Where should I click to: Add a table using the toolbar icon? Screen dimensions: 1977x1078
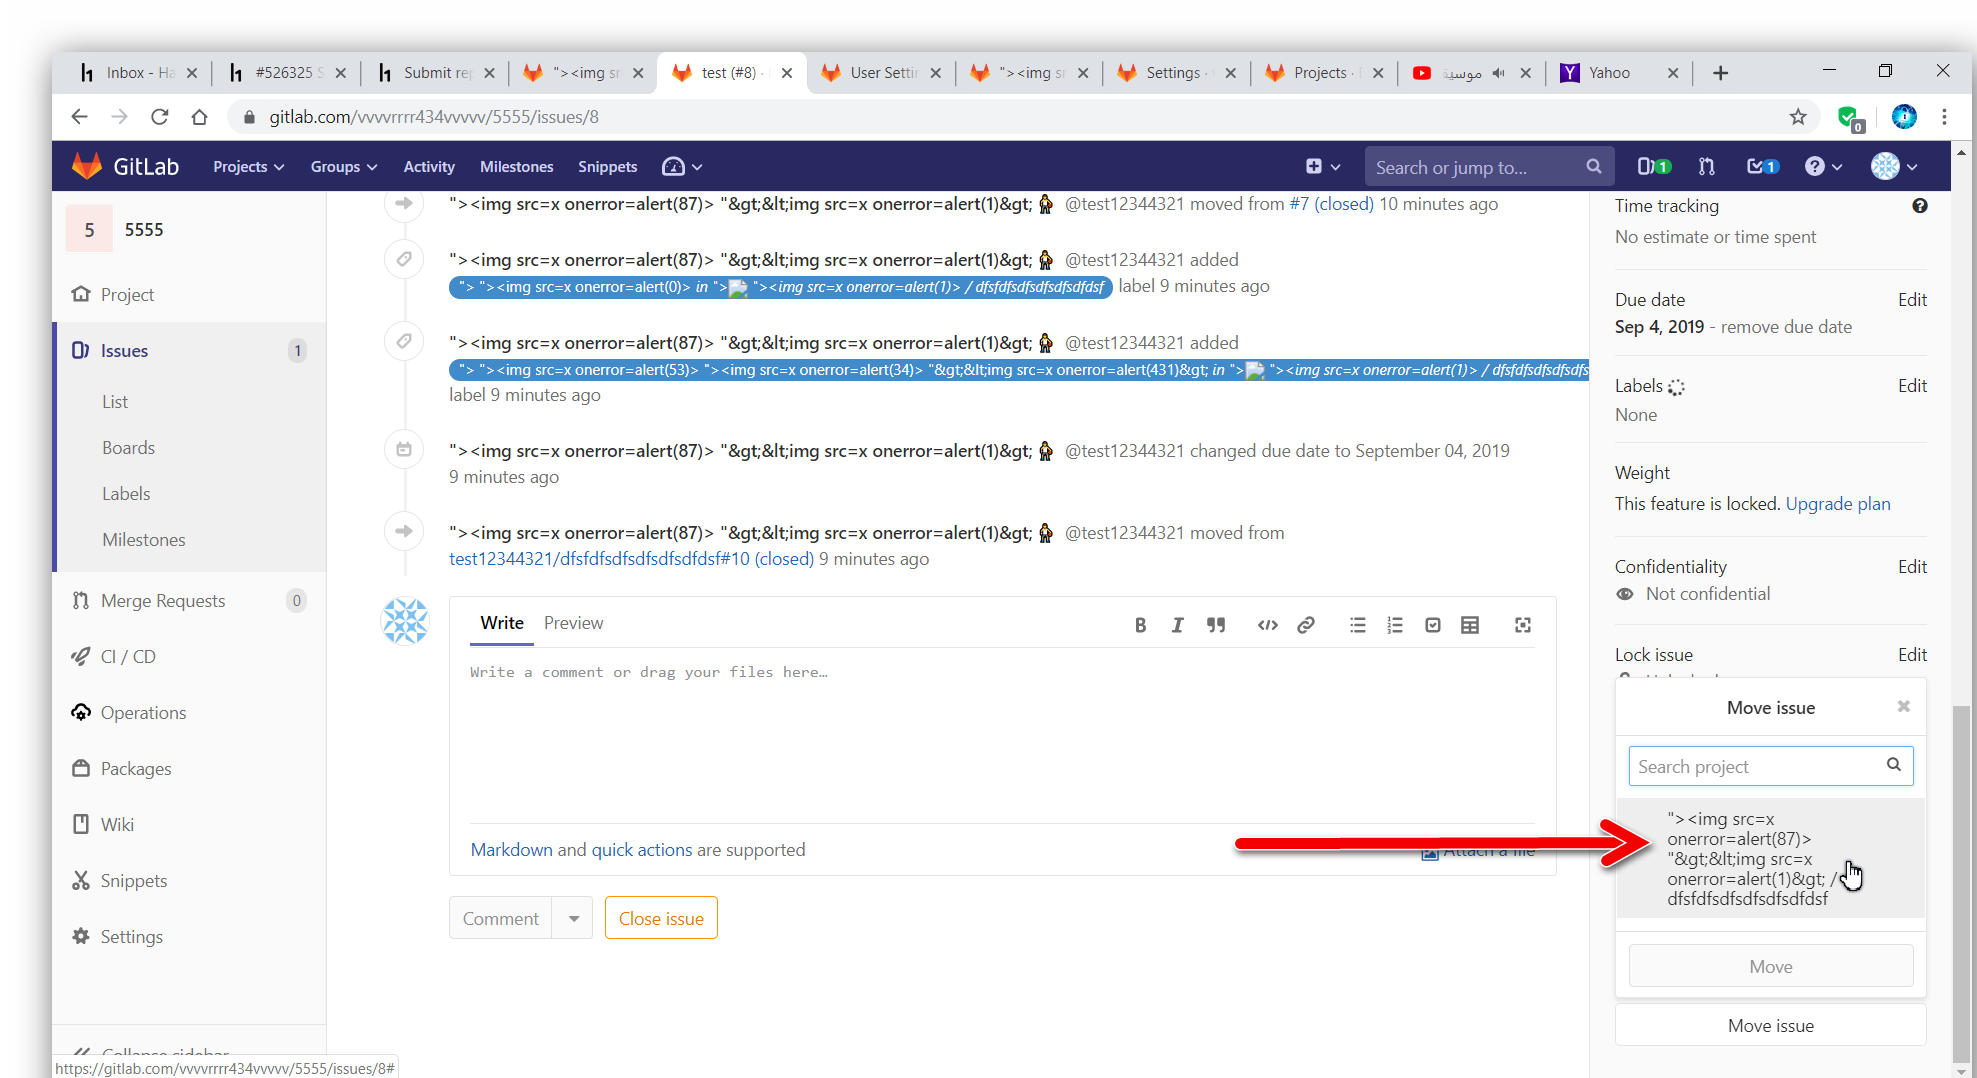[x=1470, y=625]
